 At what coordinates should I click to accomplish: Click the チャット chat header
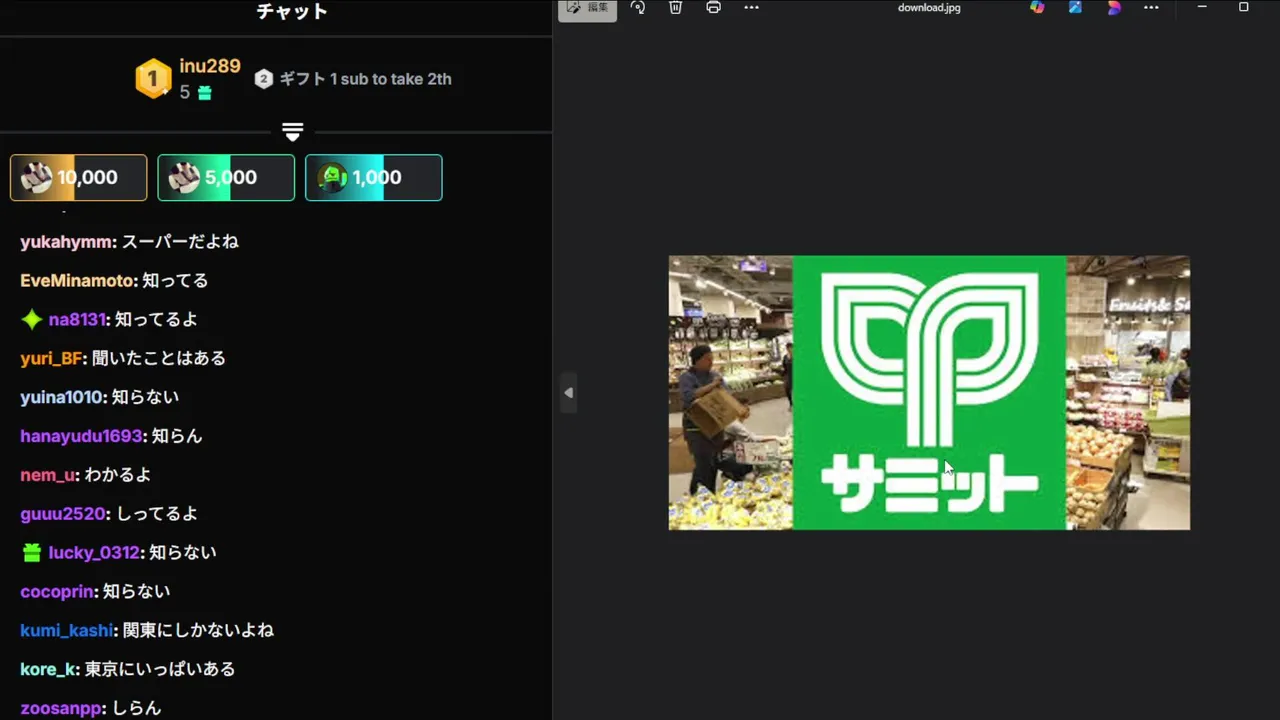292,11
